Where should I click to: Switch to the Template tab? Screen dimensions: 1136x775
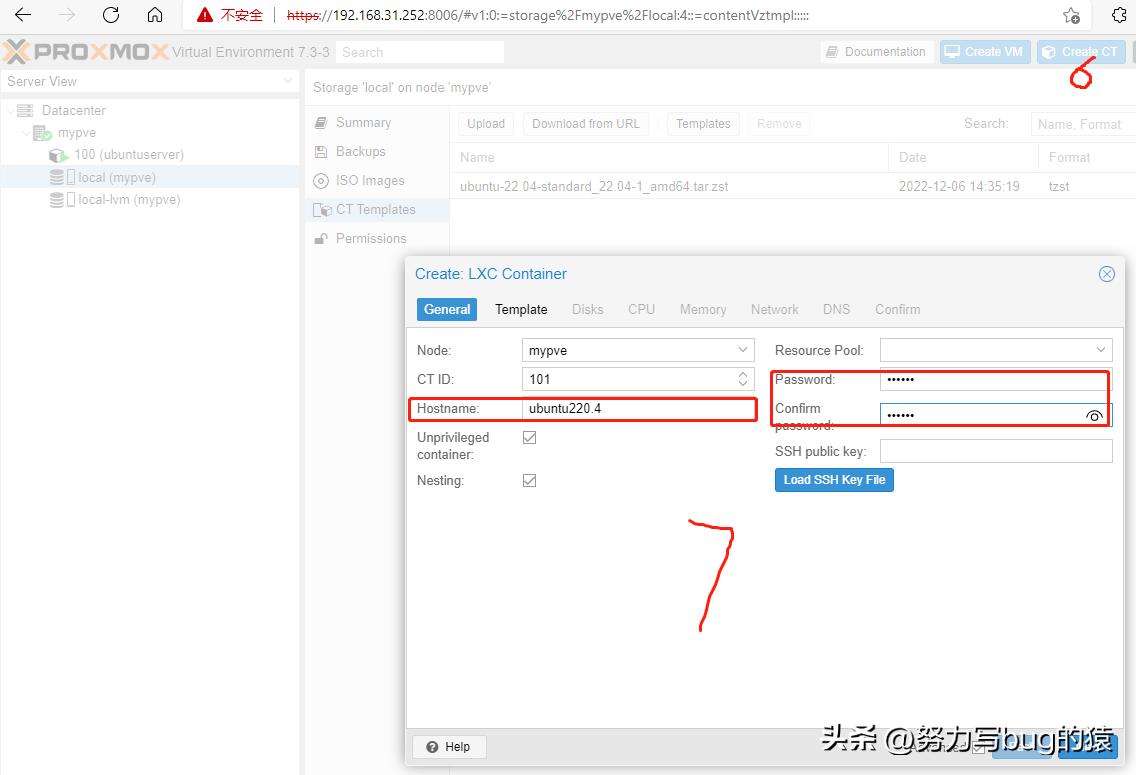click(x=520, y=309)
